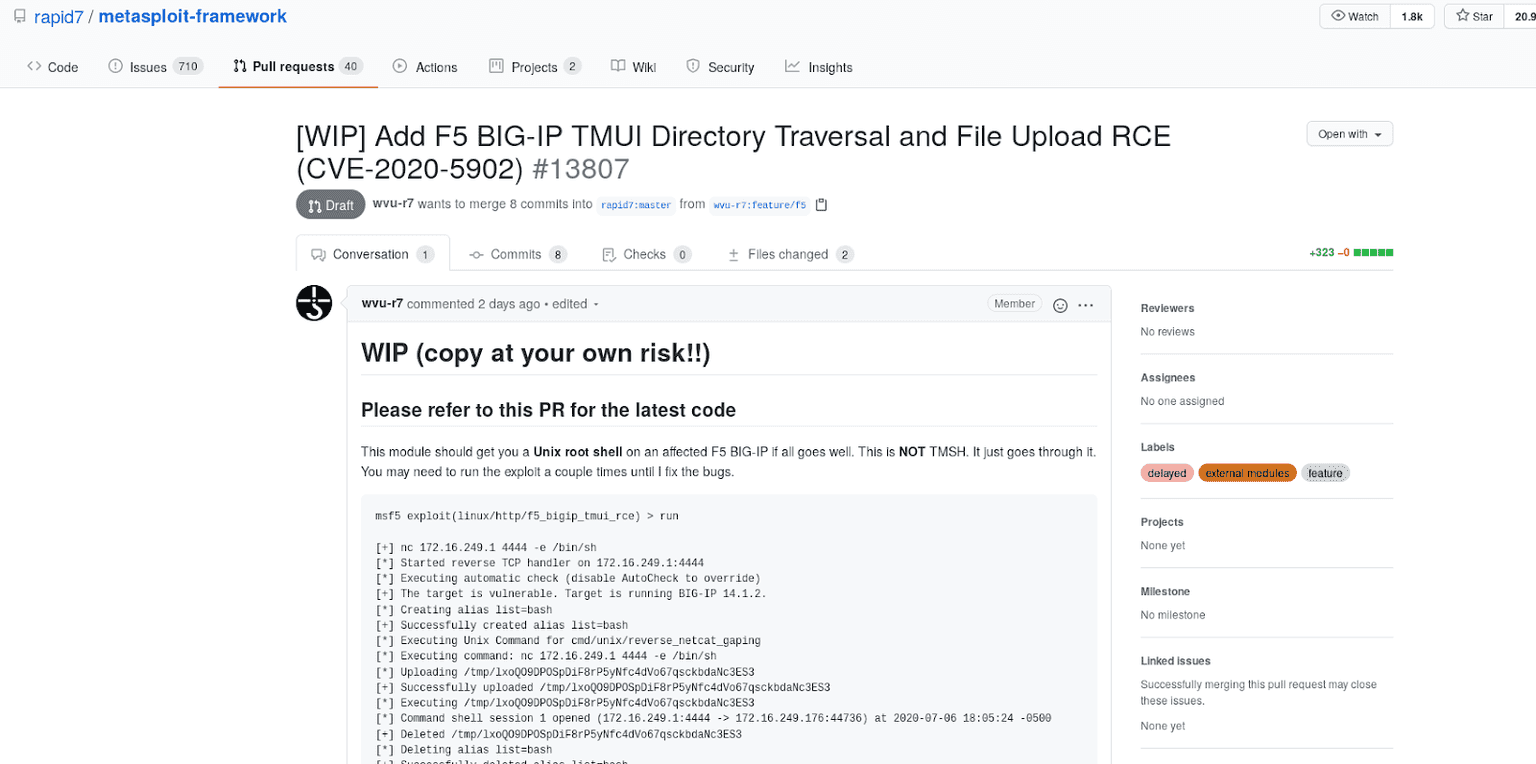The height and width of the screenshot is (764, 1536).
Task: Open the metasploit-framework repository link
Action: (192, 16)
